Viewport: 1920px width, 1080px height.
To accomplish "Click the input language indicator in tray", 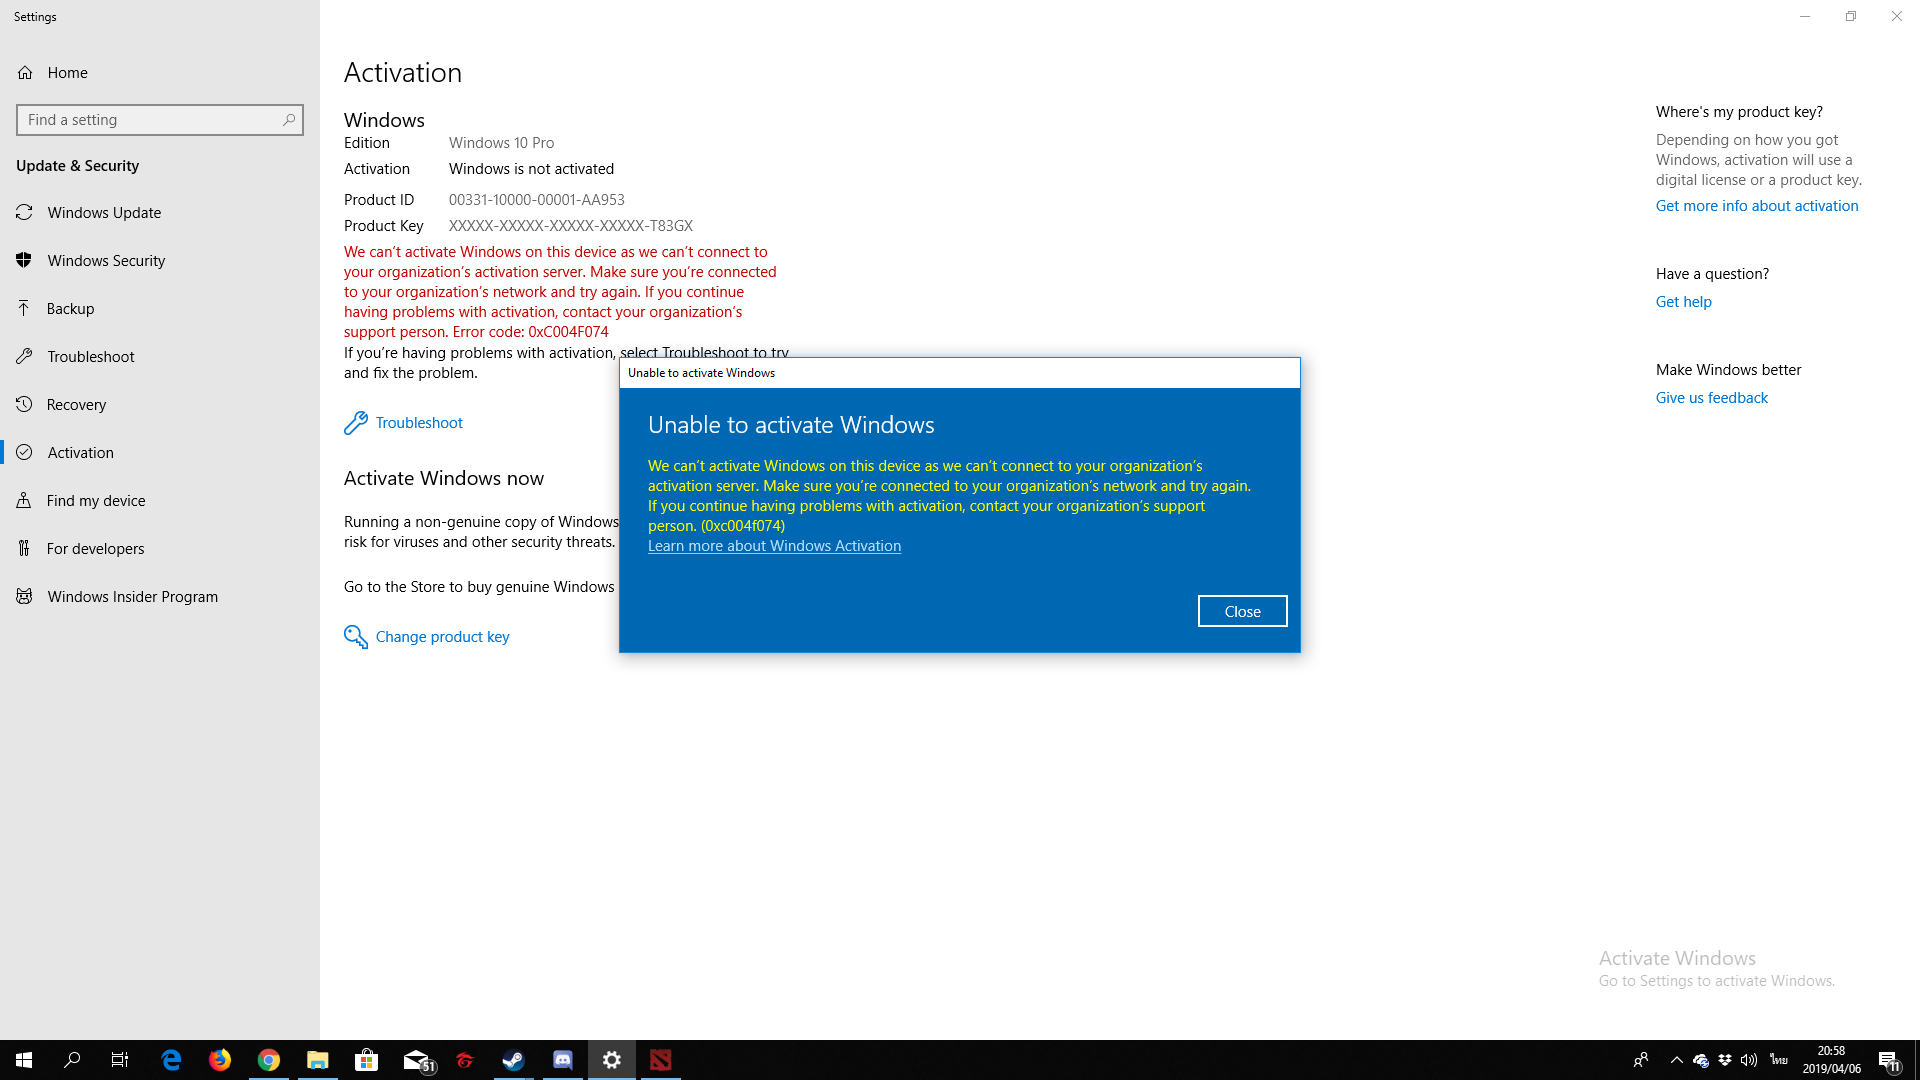I will coord(1779,1060).
